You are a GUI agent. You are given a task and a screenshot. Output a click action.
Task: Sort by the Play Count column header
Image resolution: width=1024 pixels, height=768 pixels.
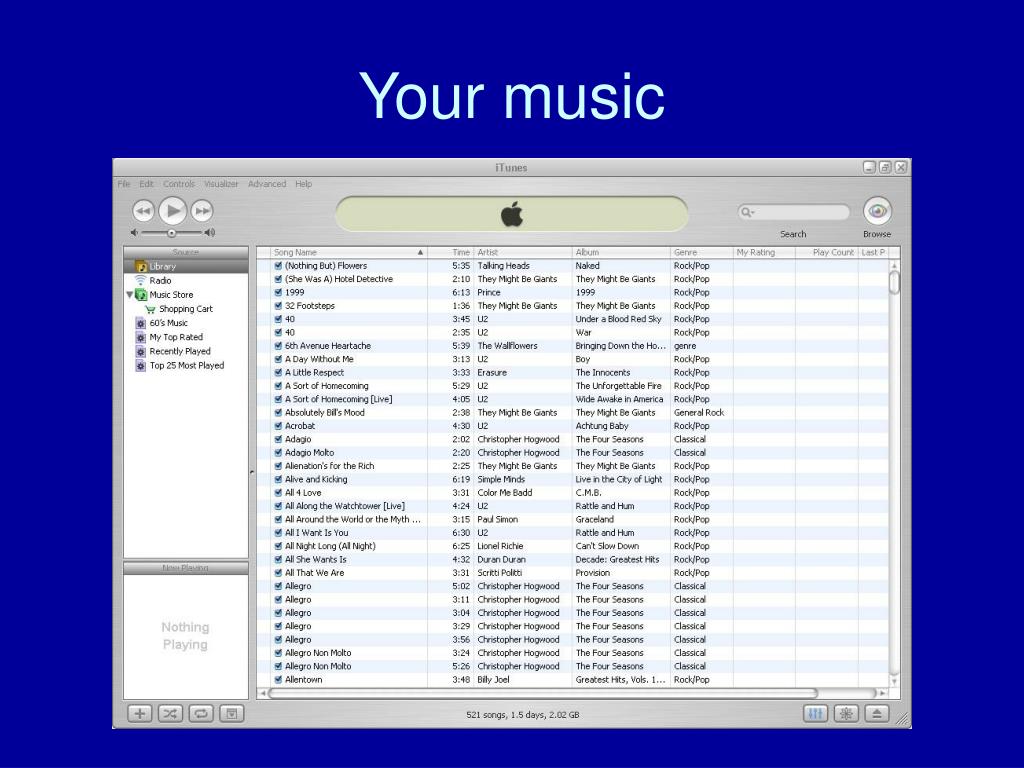pyautogui.click(x=827, y=252)
